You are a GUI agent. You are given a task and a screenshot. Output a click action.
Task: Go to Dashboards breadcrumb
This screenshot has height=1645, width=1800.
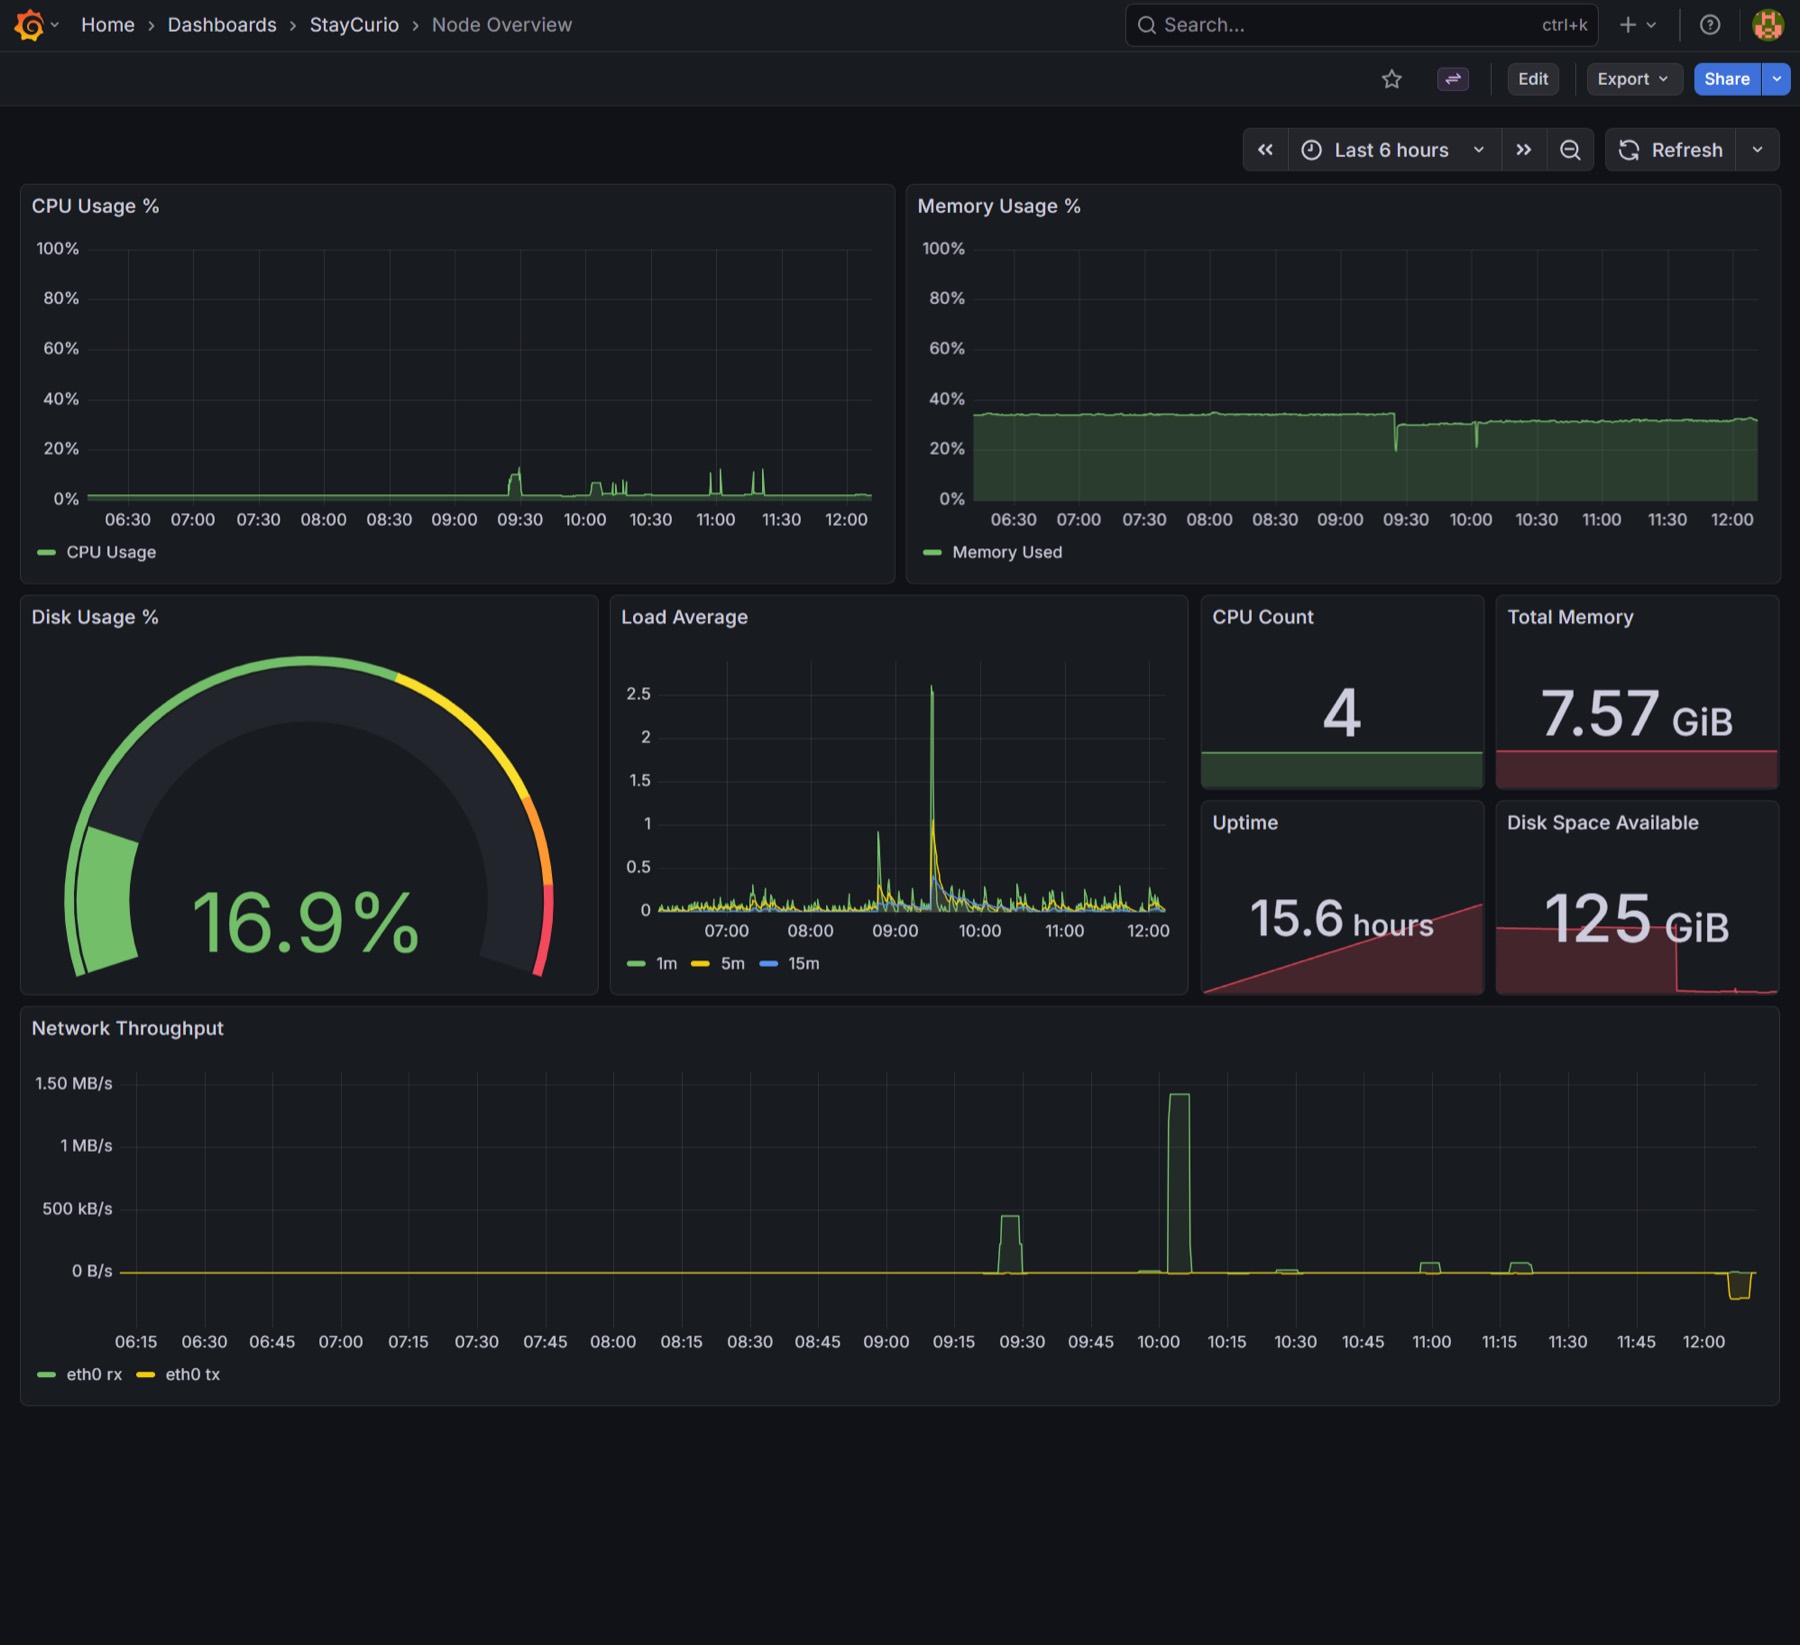(x=222, y=25)
